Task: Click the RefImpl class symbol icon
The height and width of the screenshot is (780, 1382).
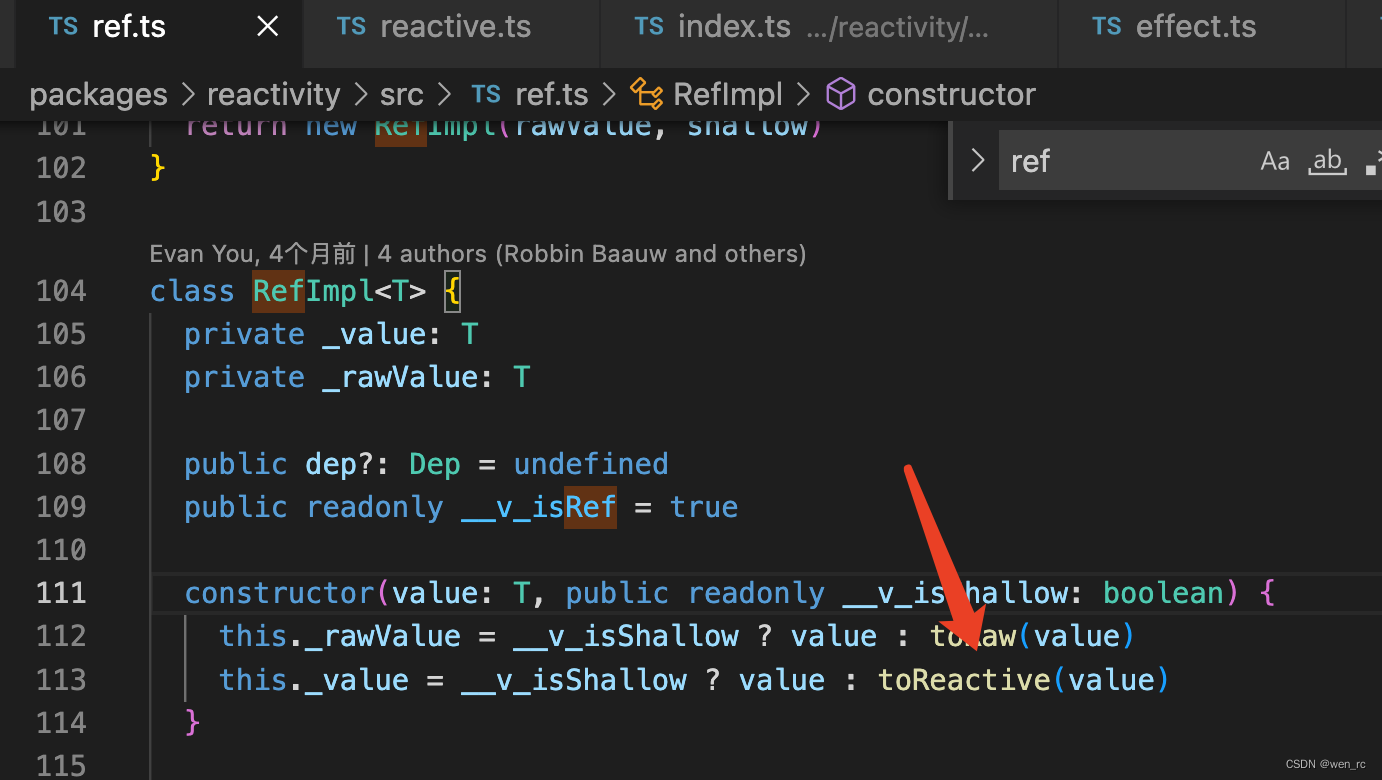Action: click(646, 94)
